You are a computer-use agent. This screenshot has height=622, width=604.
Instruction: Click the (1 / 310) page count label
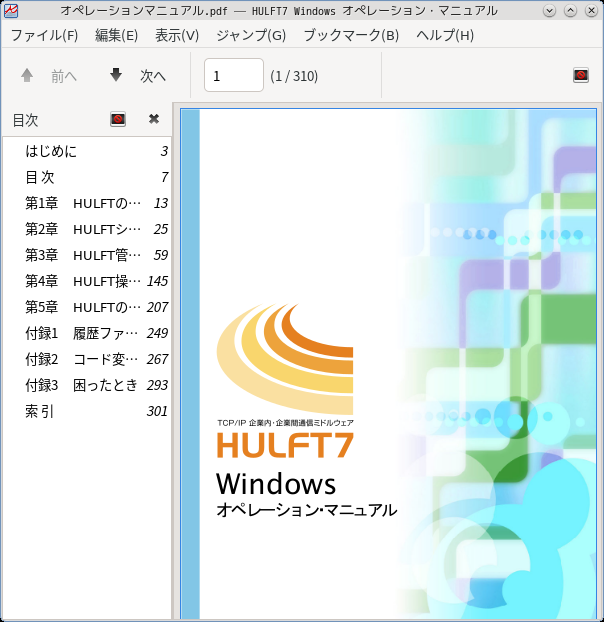(x=294, y=76)
